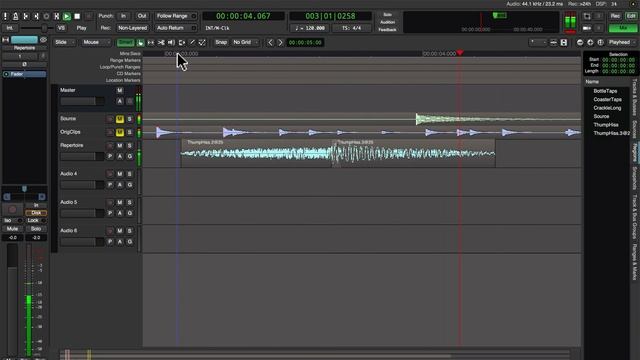
Task: Open the Ranges & Marks sidebar tab
Action: [635, 262]
